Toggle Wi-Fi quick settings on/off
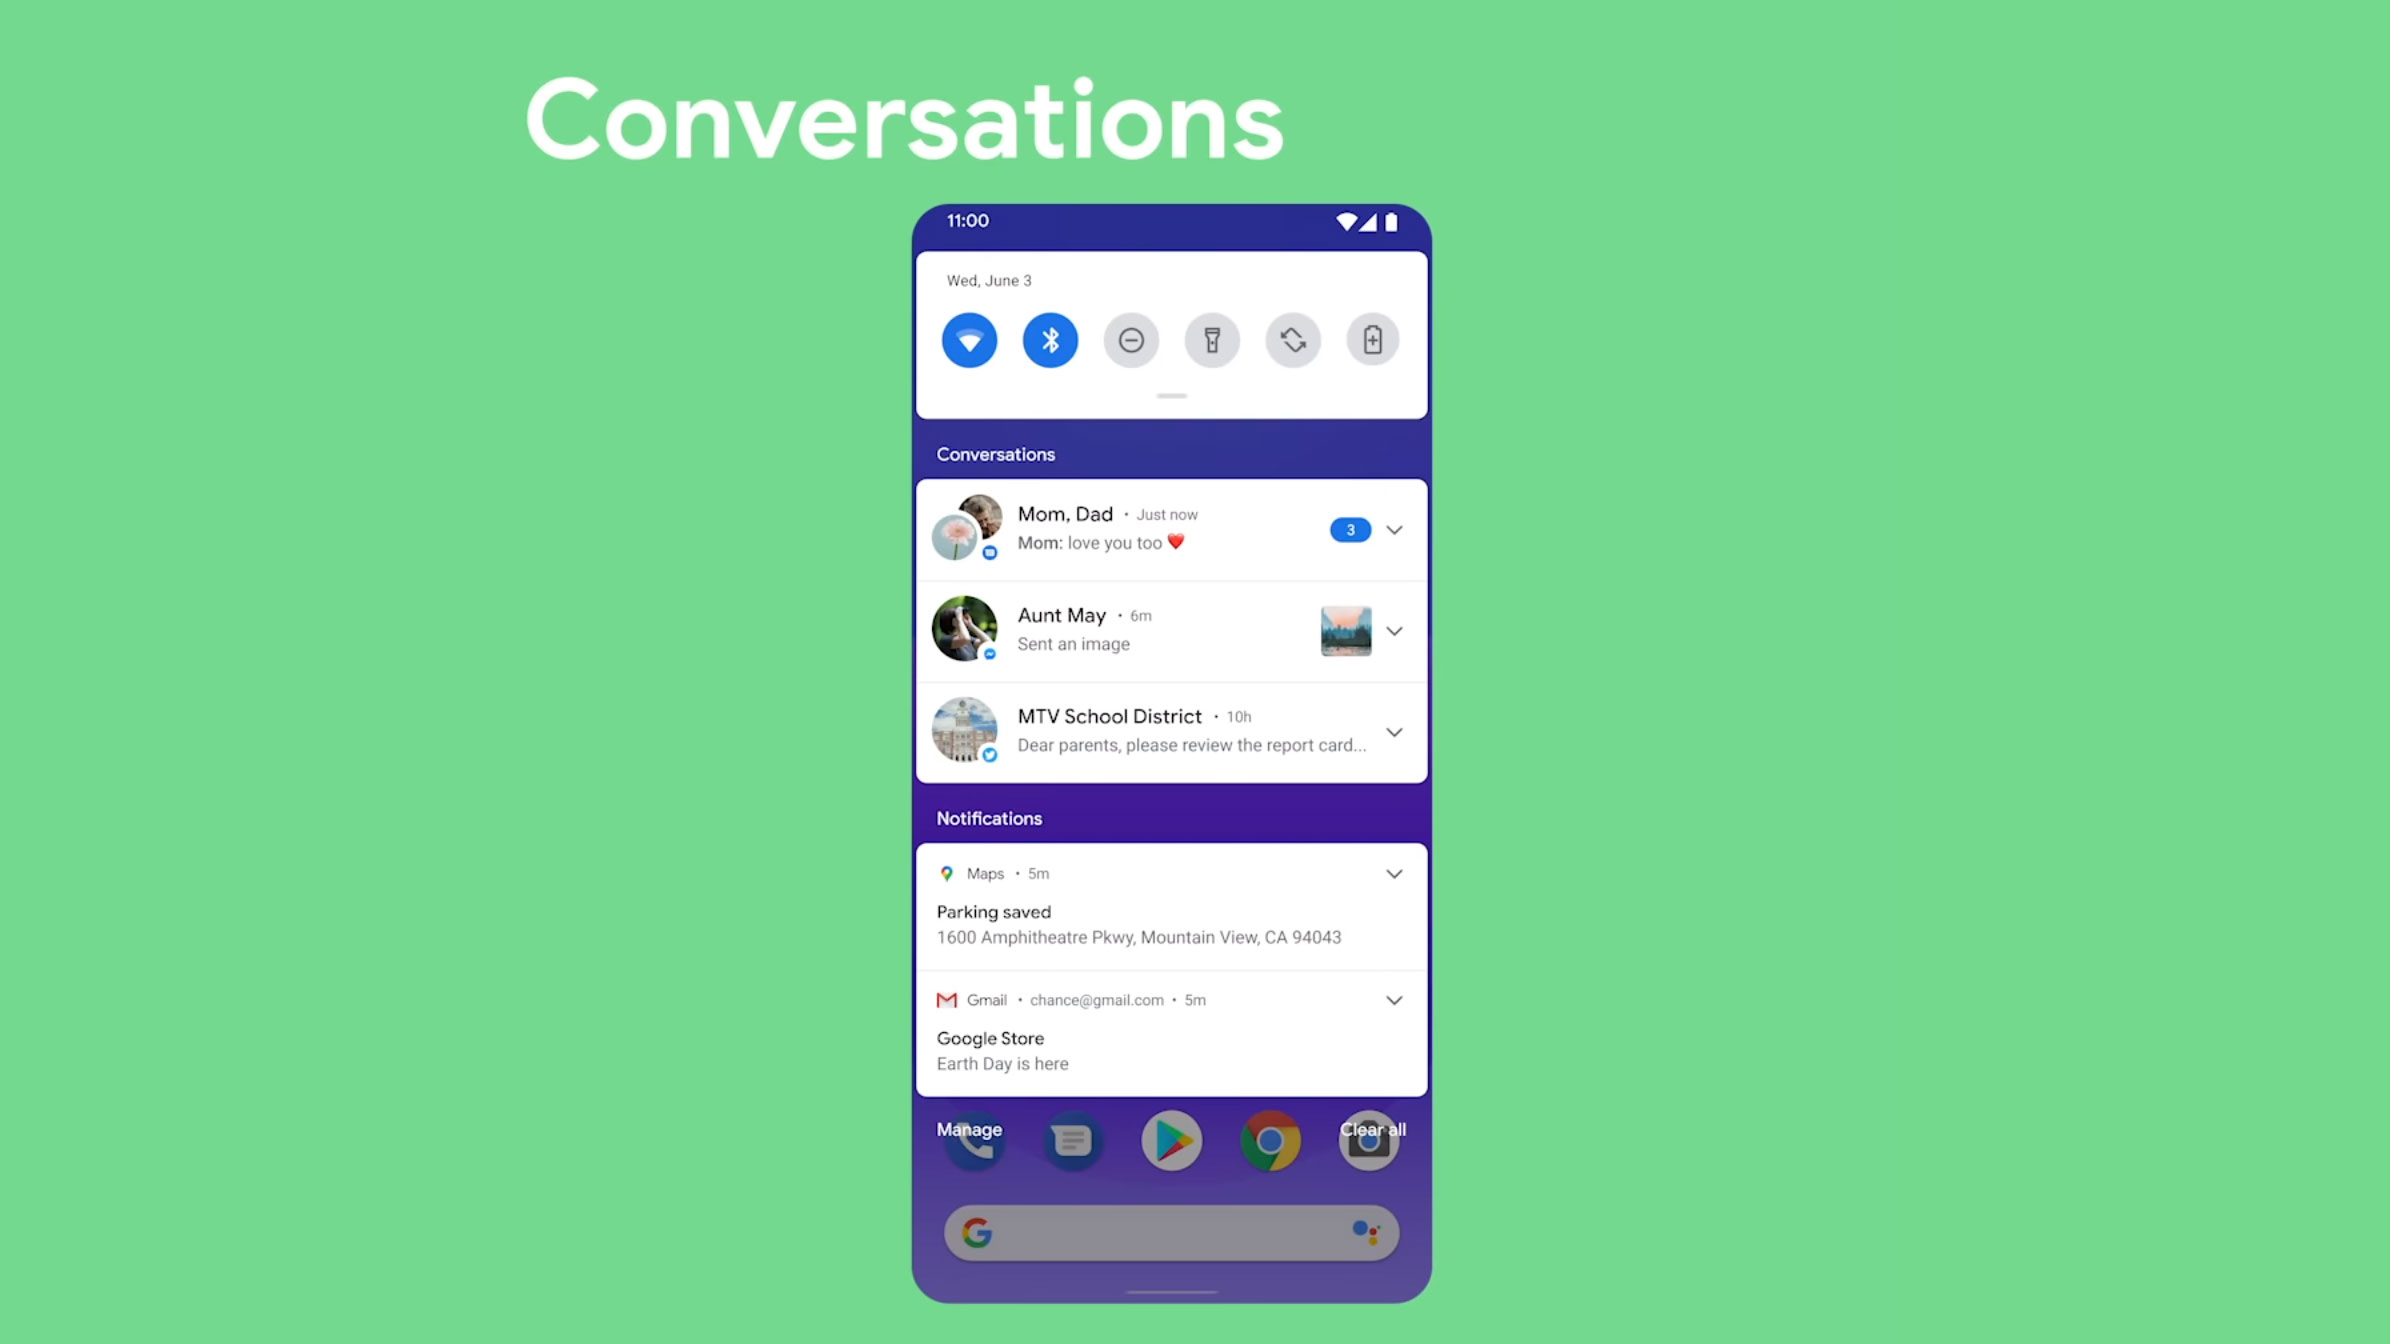Viewport: 2390px width, 1344px height. [x=970, y=340]
